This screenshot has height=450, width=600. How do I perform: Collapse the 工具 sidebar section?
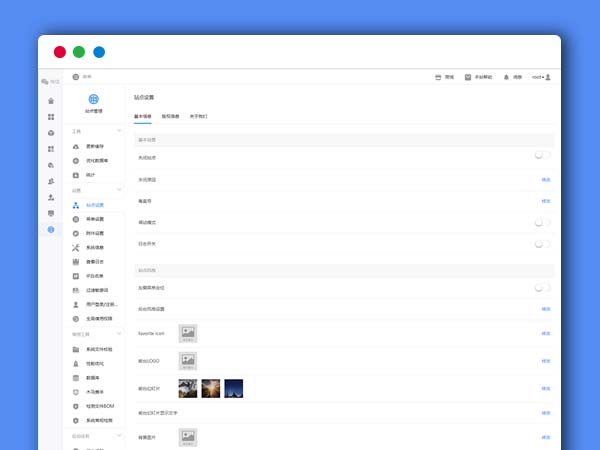click(x=118, y=131)
